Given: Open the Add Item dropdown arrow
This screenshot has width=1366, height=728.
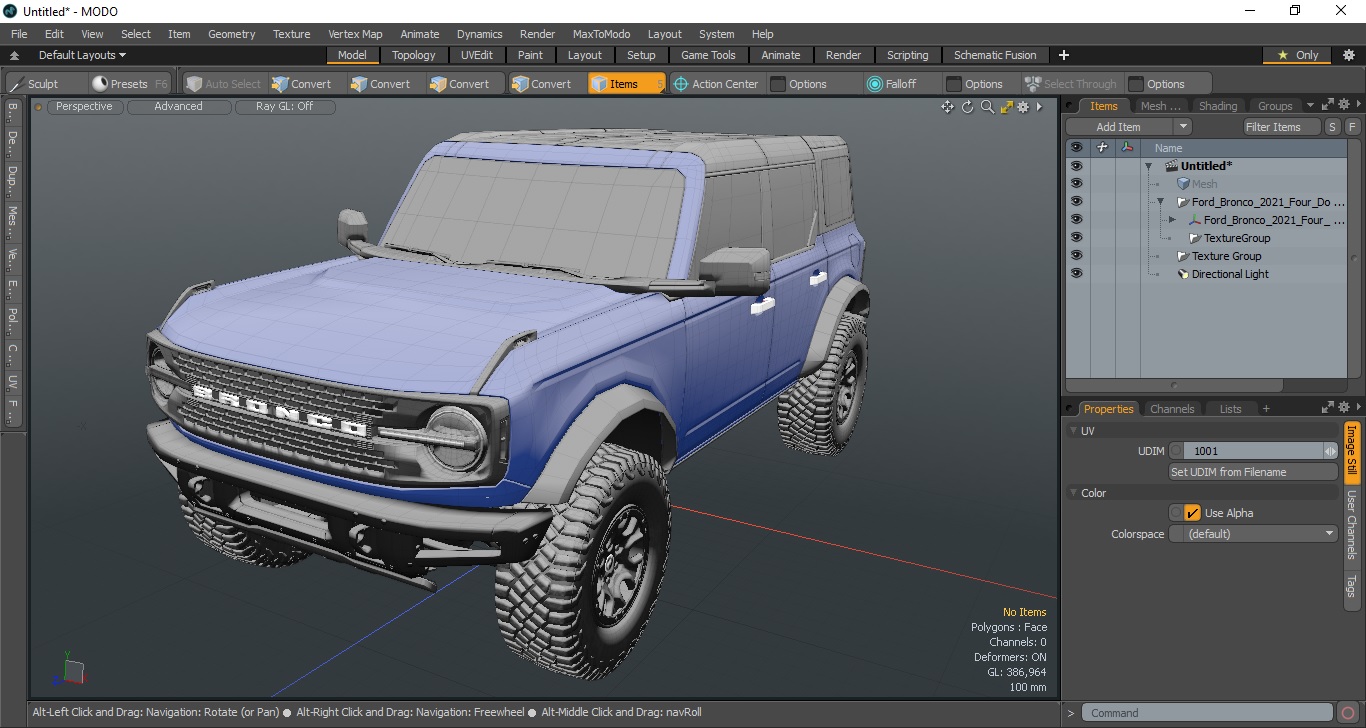Looking at the screenshot, I should tap(1182, 127).
